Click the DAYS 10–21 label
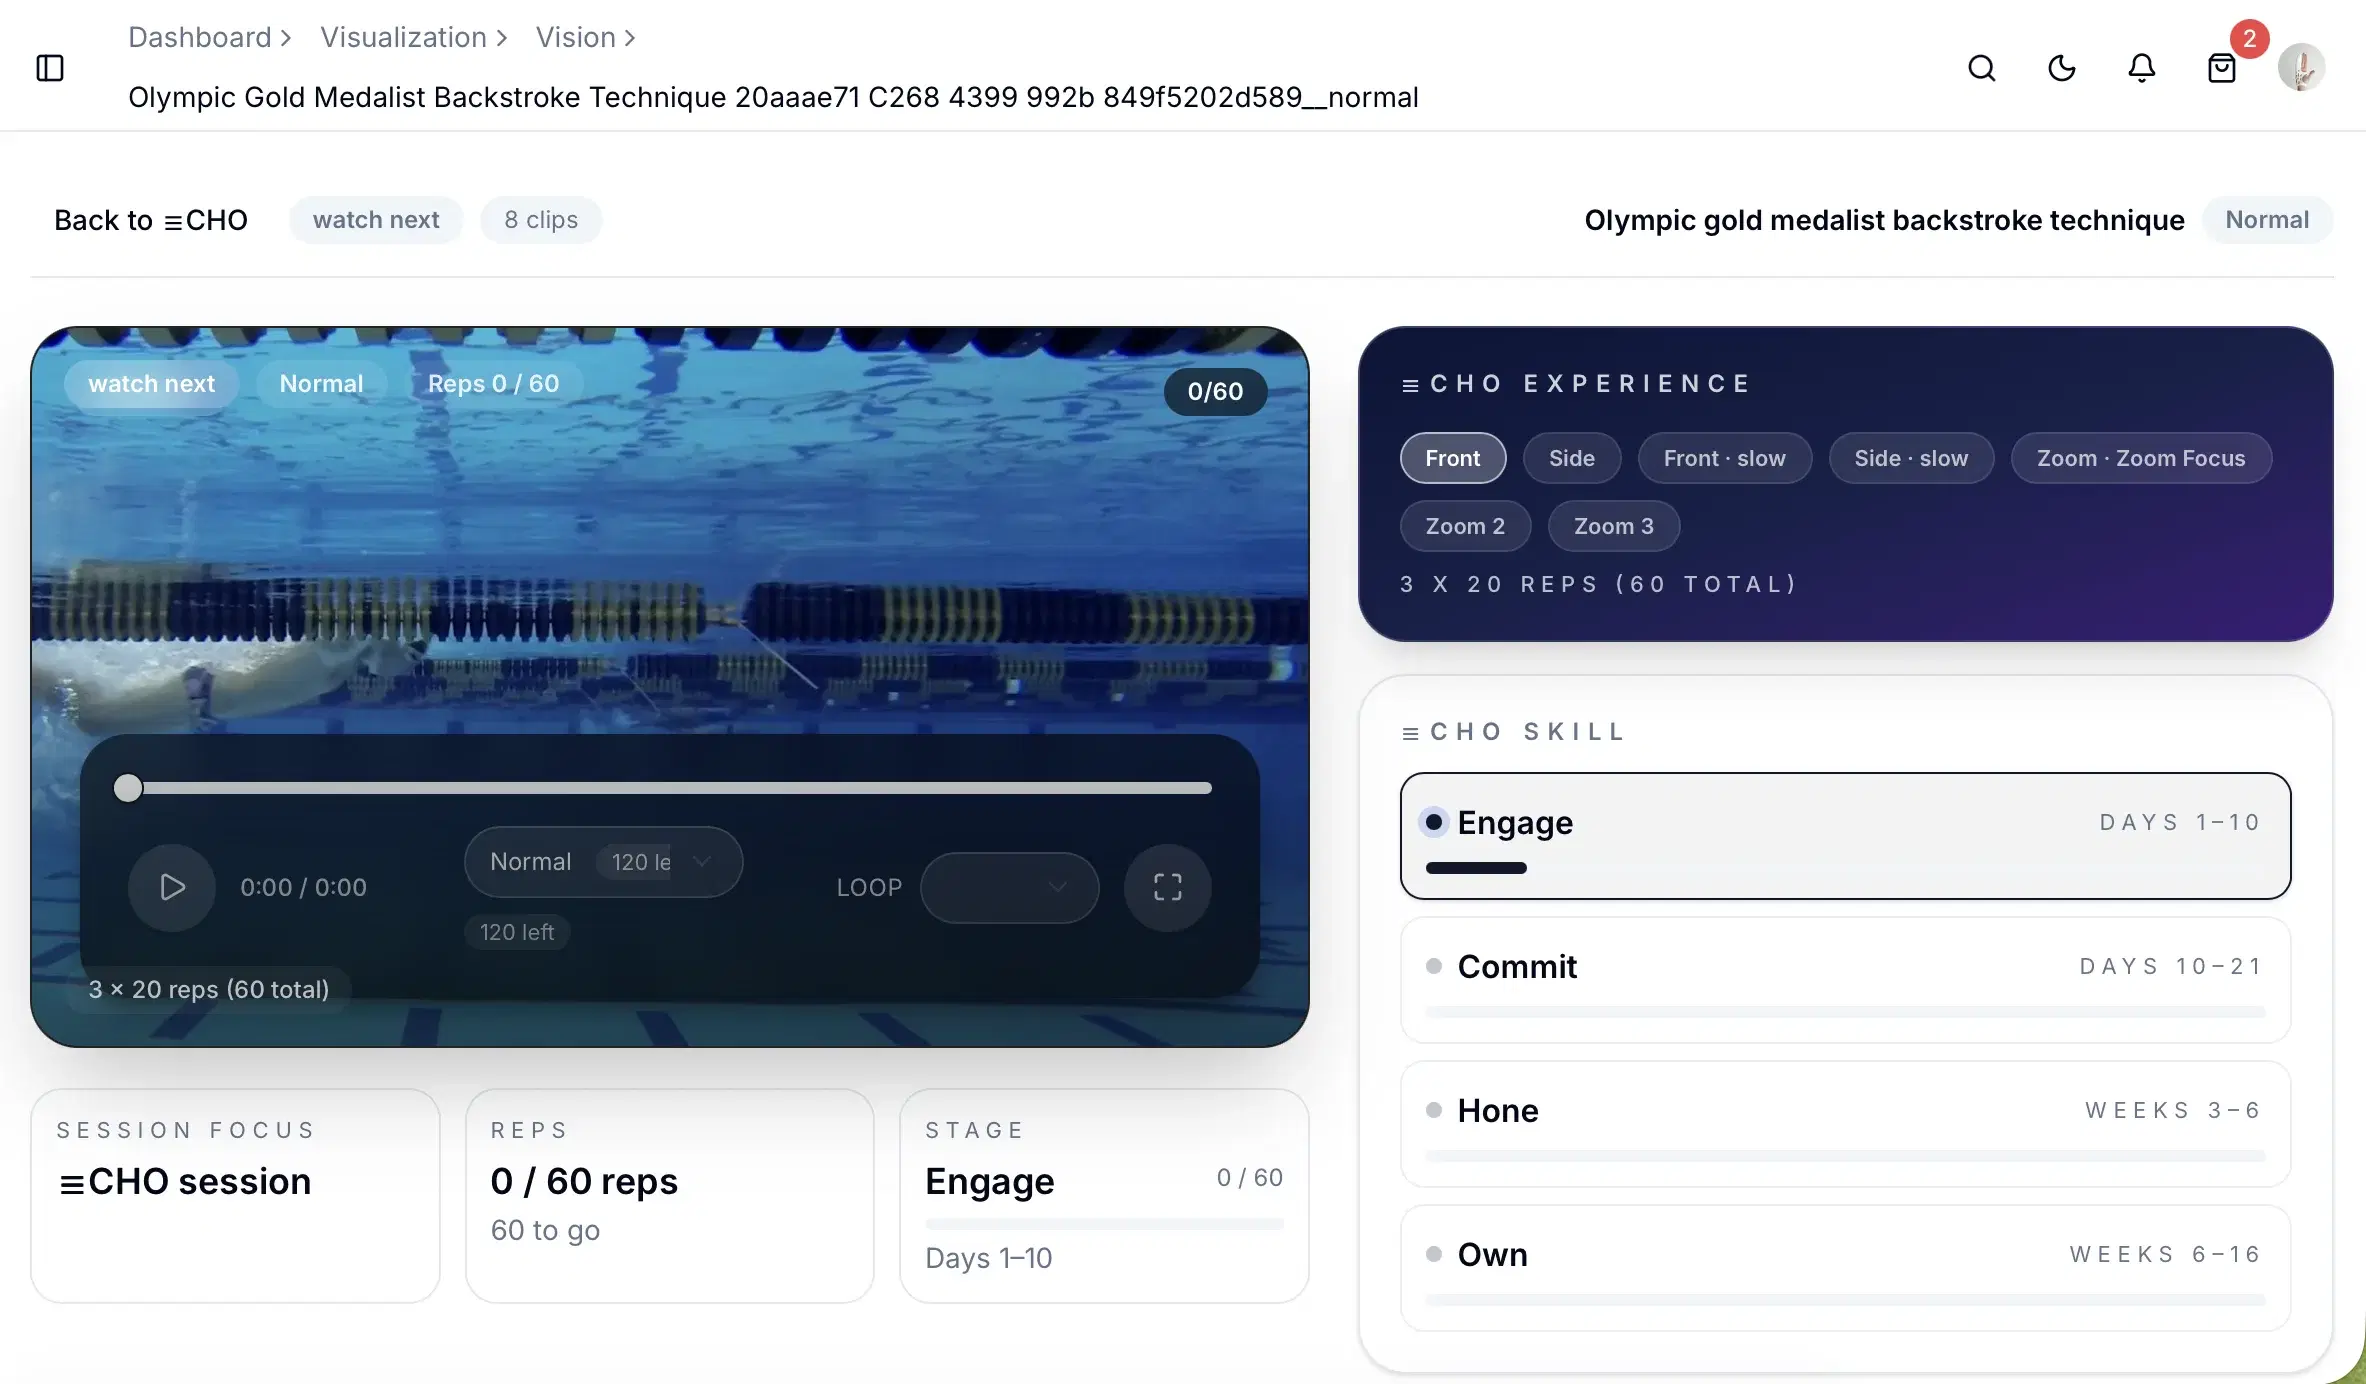This screenshot has width=2366, height=1384. 2170,966
